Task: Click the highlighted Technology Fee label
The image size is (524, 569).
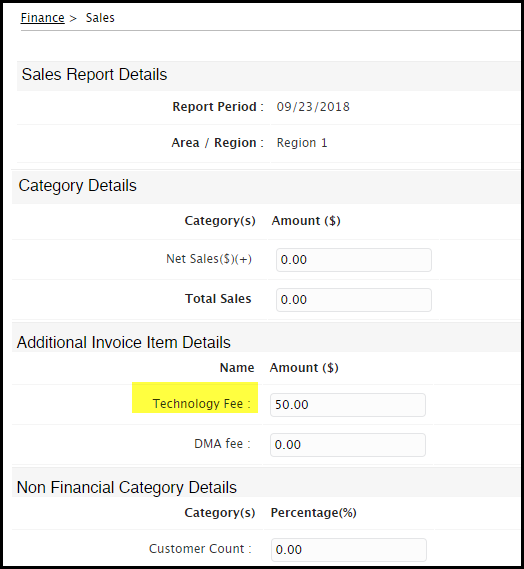Action: coord(201,403)
